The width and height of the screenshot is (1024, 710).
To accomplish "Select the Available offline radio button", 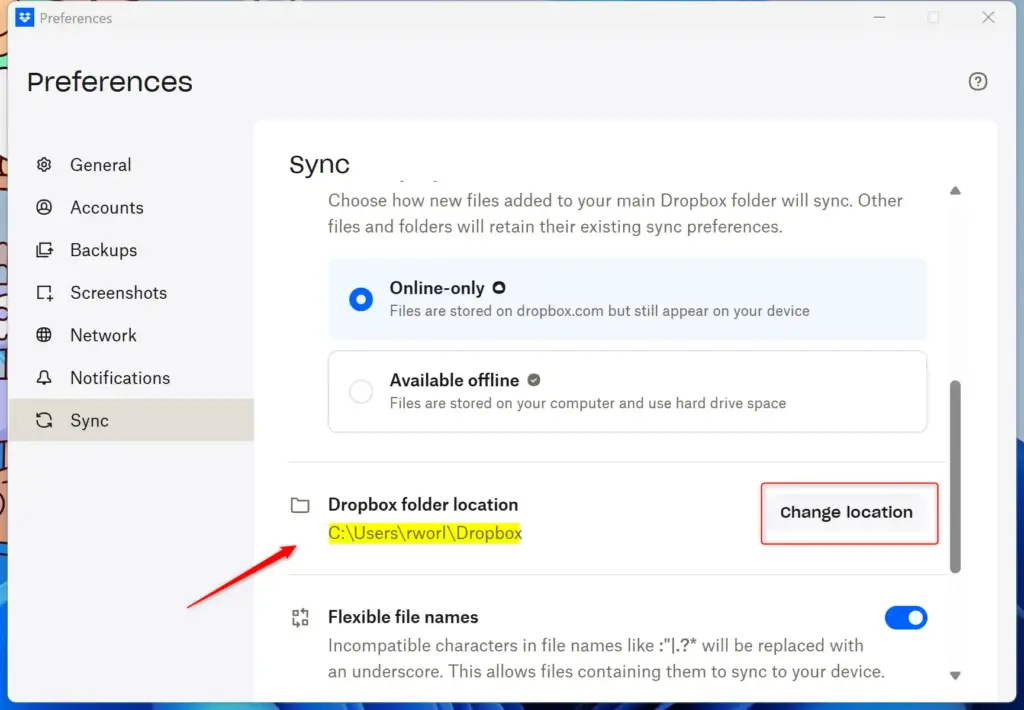I will coord(360,391).
